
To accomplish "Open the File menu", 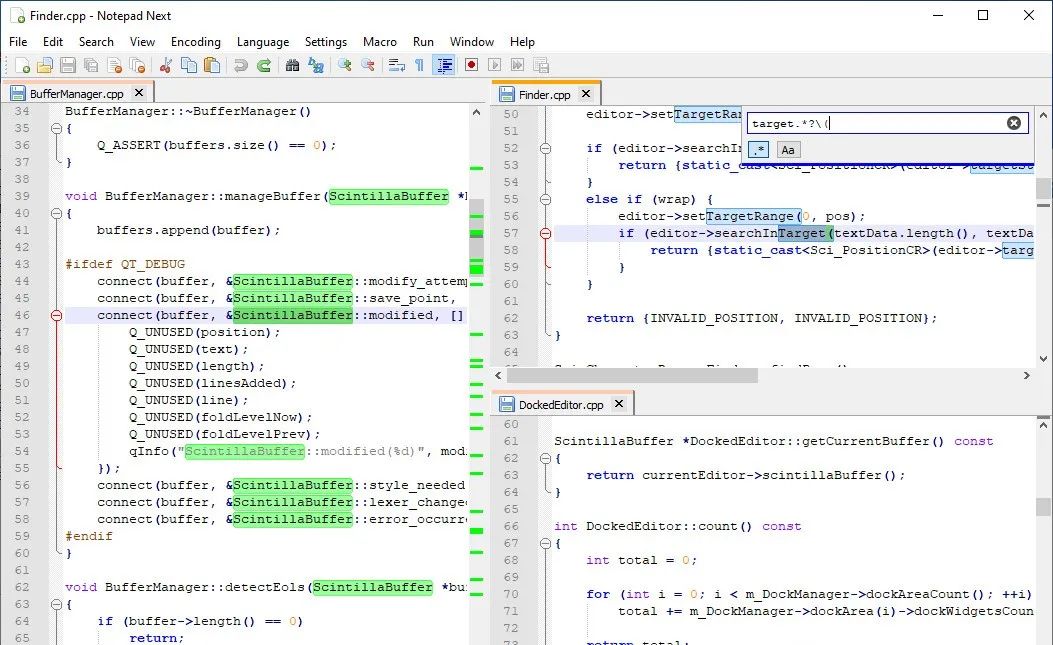I will tap(18, 42).
